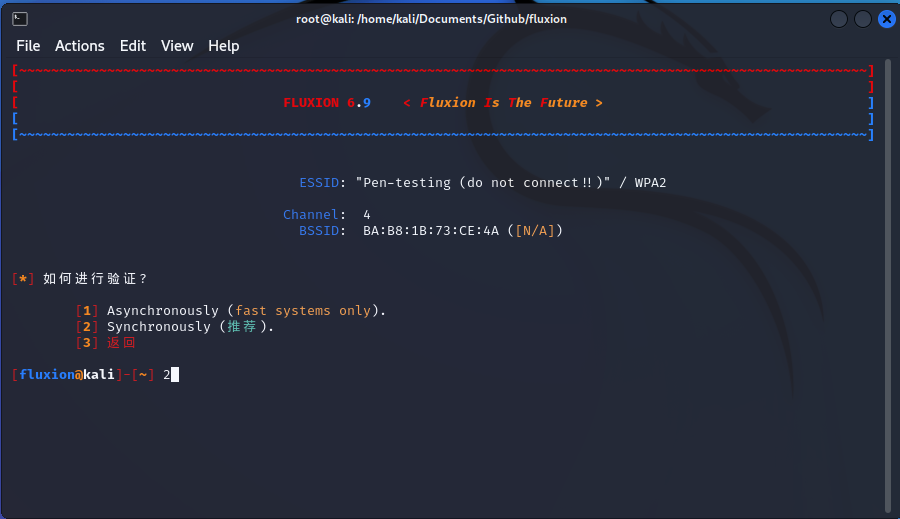Screen dimensions: 900x519
Task: Click the Channel 4 line
Action: [327, 215]
